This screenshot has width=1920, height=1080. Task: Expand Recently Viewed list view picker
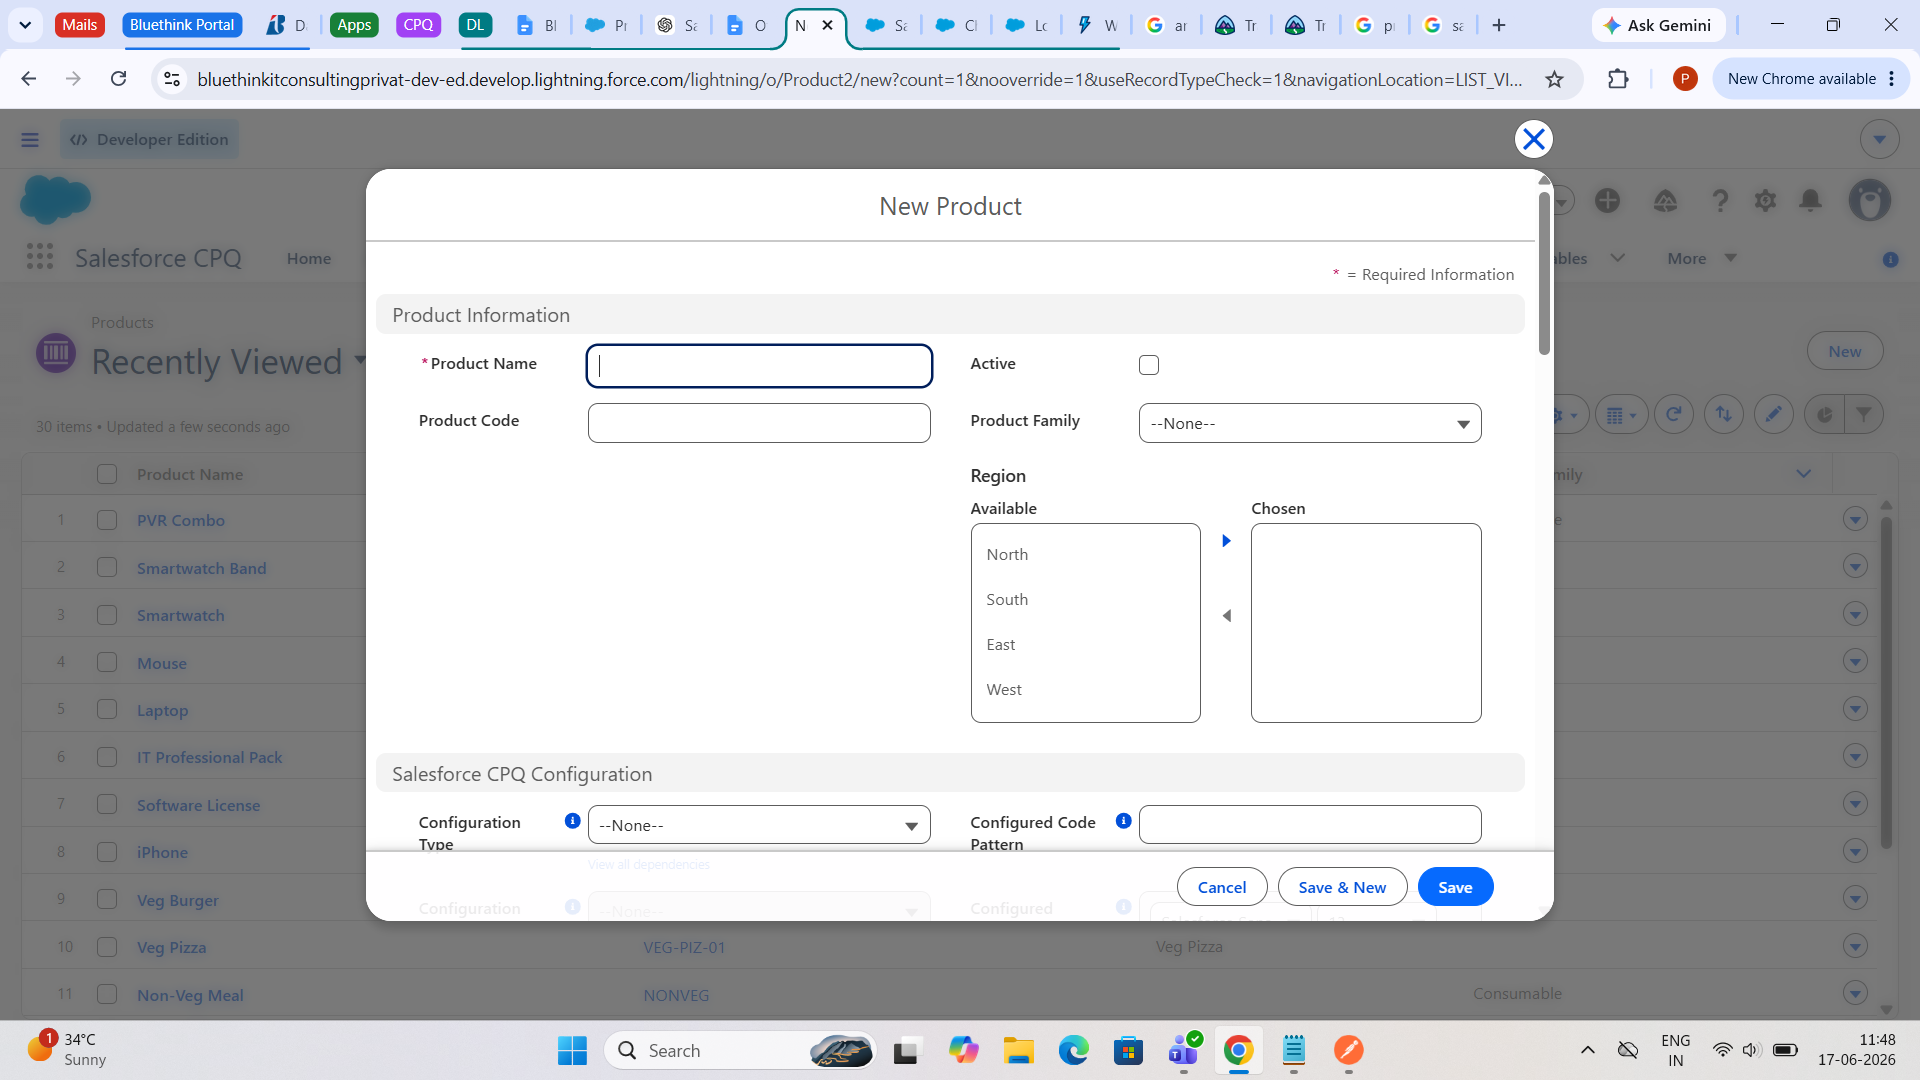click(x=360, y=360)
